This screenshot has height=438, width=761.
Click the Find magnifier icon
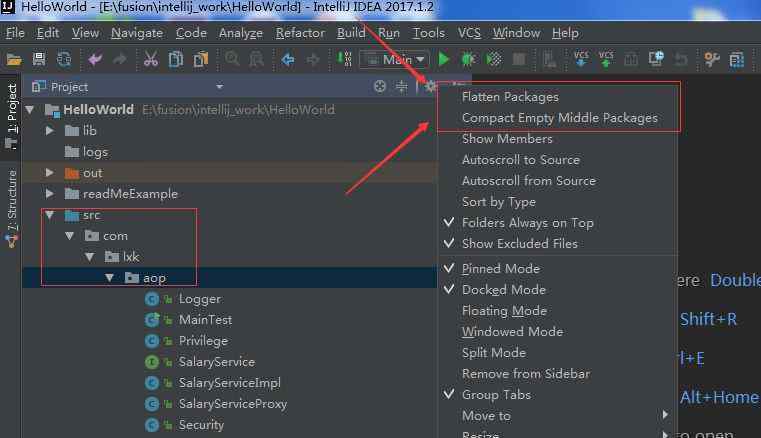[232, 59]
